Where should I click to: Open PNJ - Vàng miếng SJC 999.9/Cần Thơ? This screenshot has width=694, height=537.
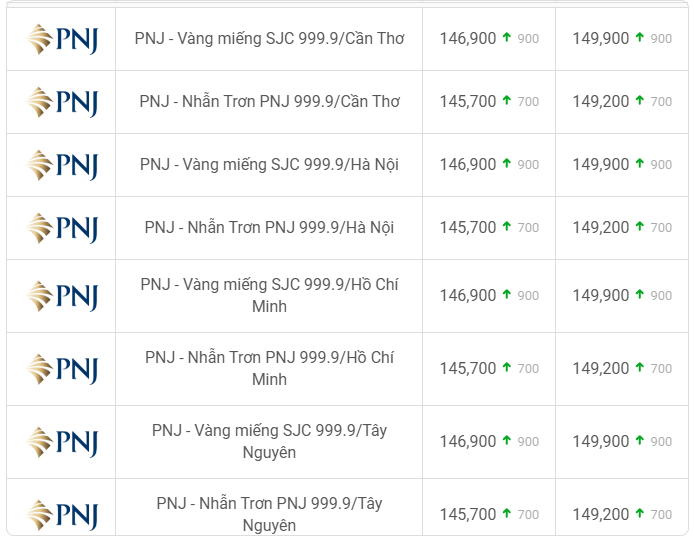pos(269,39)
